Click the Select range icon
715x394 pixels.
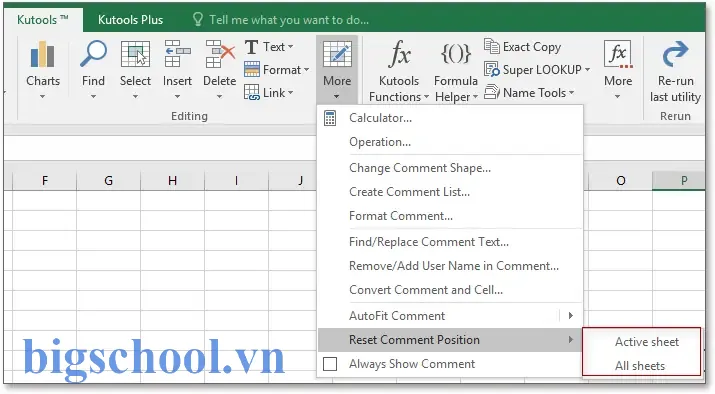click(x=135, y=54)
